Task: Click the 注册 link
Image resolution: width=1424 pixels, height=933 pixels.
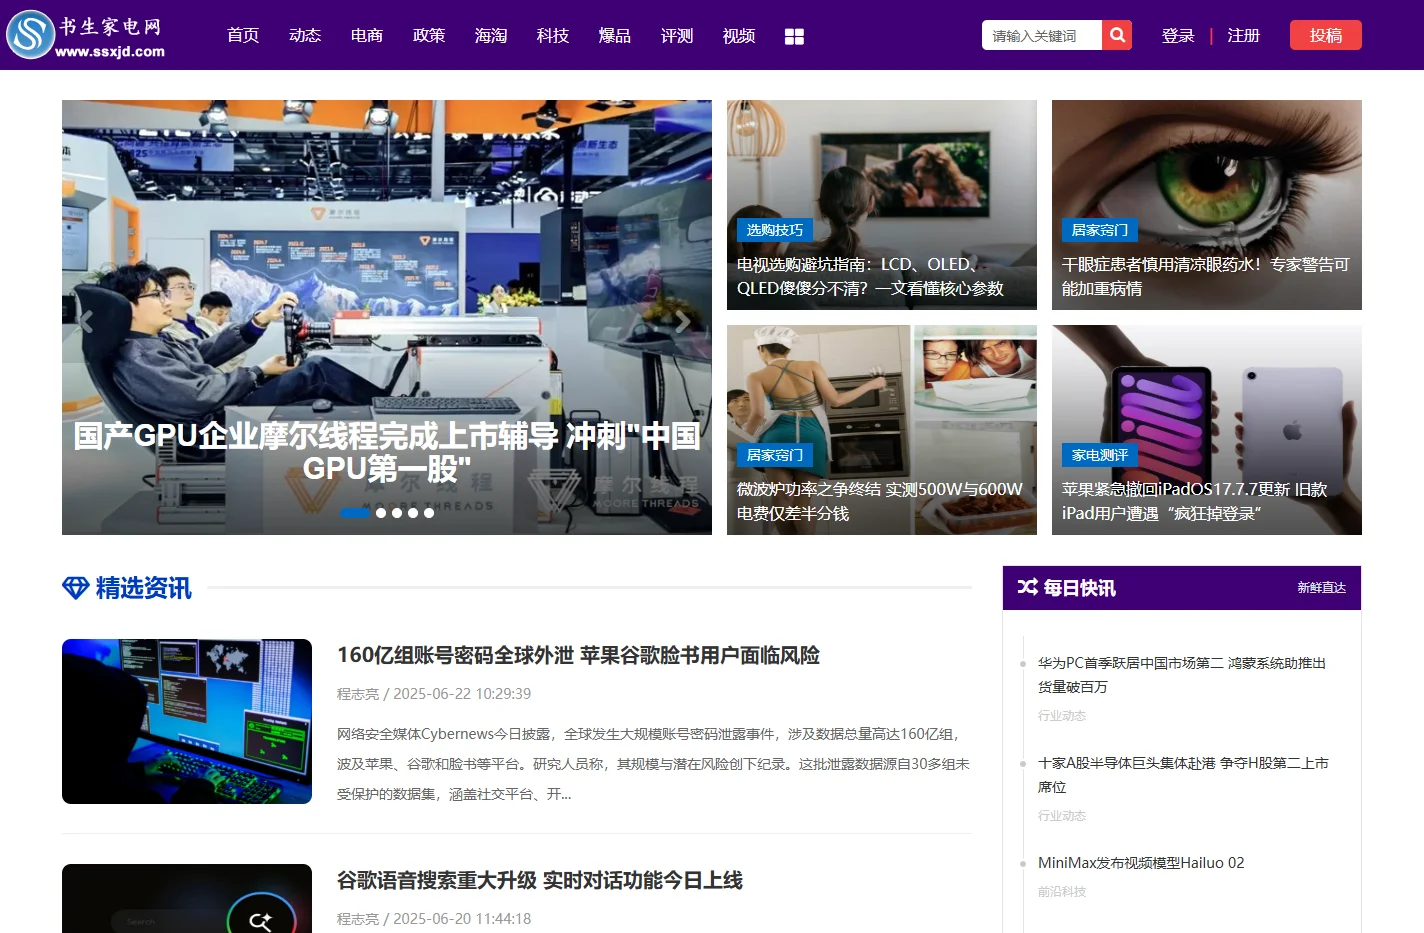Action: [x=1244, y=35]
